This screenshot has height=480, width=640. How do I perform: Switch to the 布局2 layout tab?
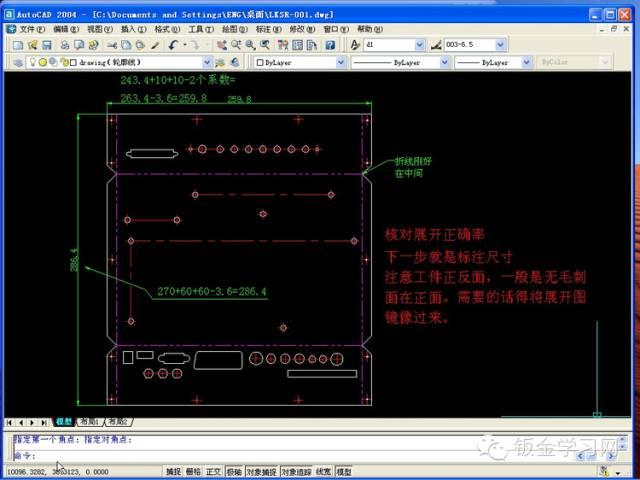click(118, 422)
